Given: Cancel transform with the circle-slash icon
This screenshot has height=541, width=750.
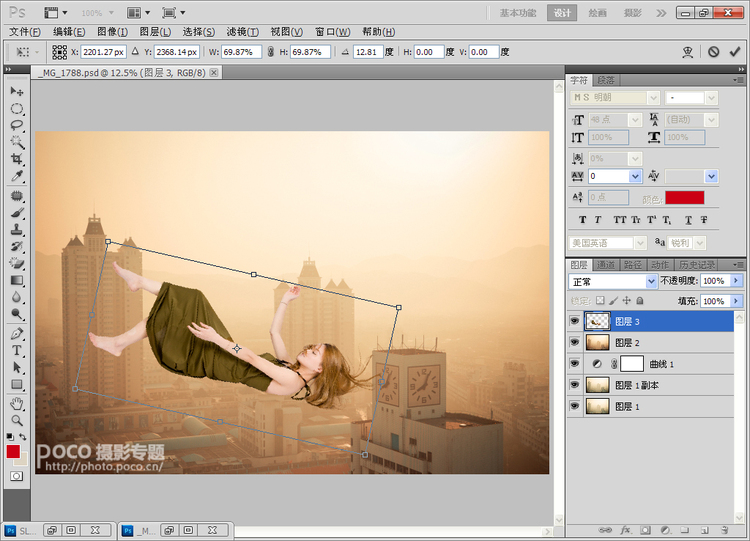Looking at the screenshot, I should coord(714,52).
